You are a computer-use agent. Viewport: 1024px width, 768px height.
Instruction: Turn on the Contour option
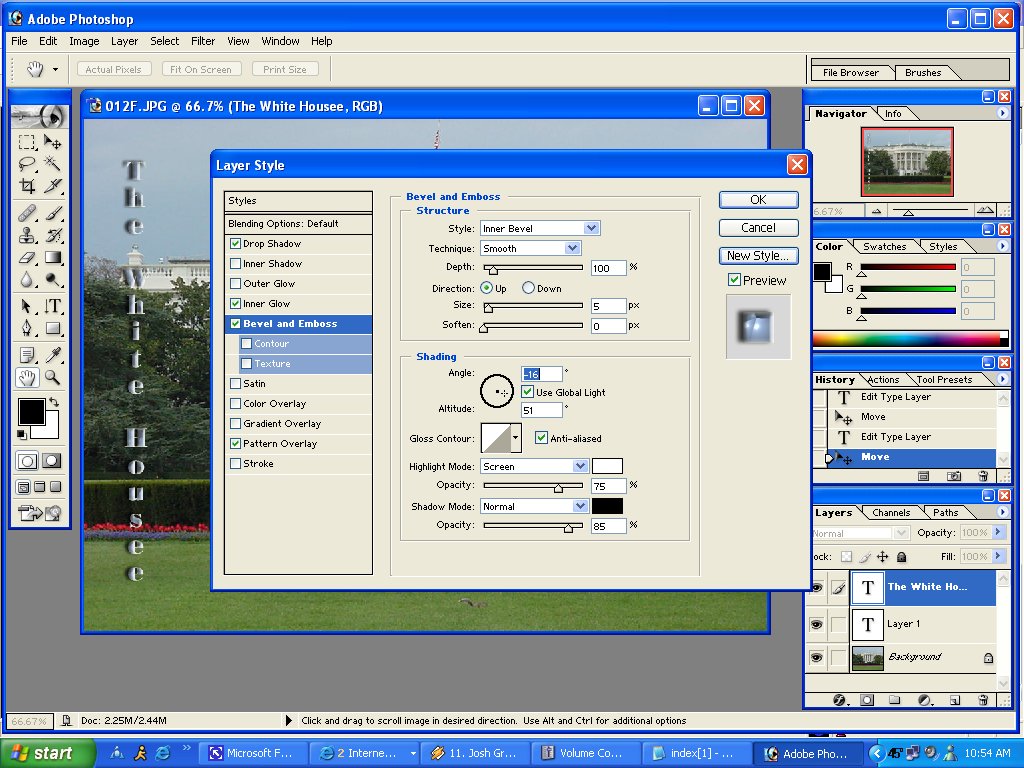click(246, 344)
